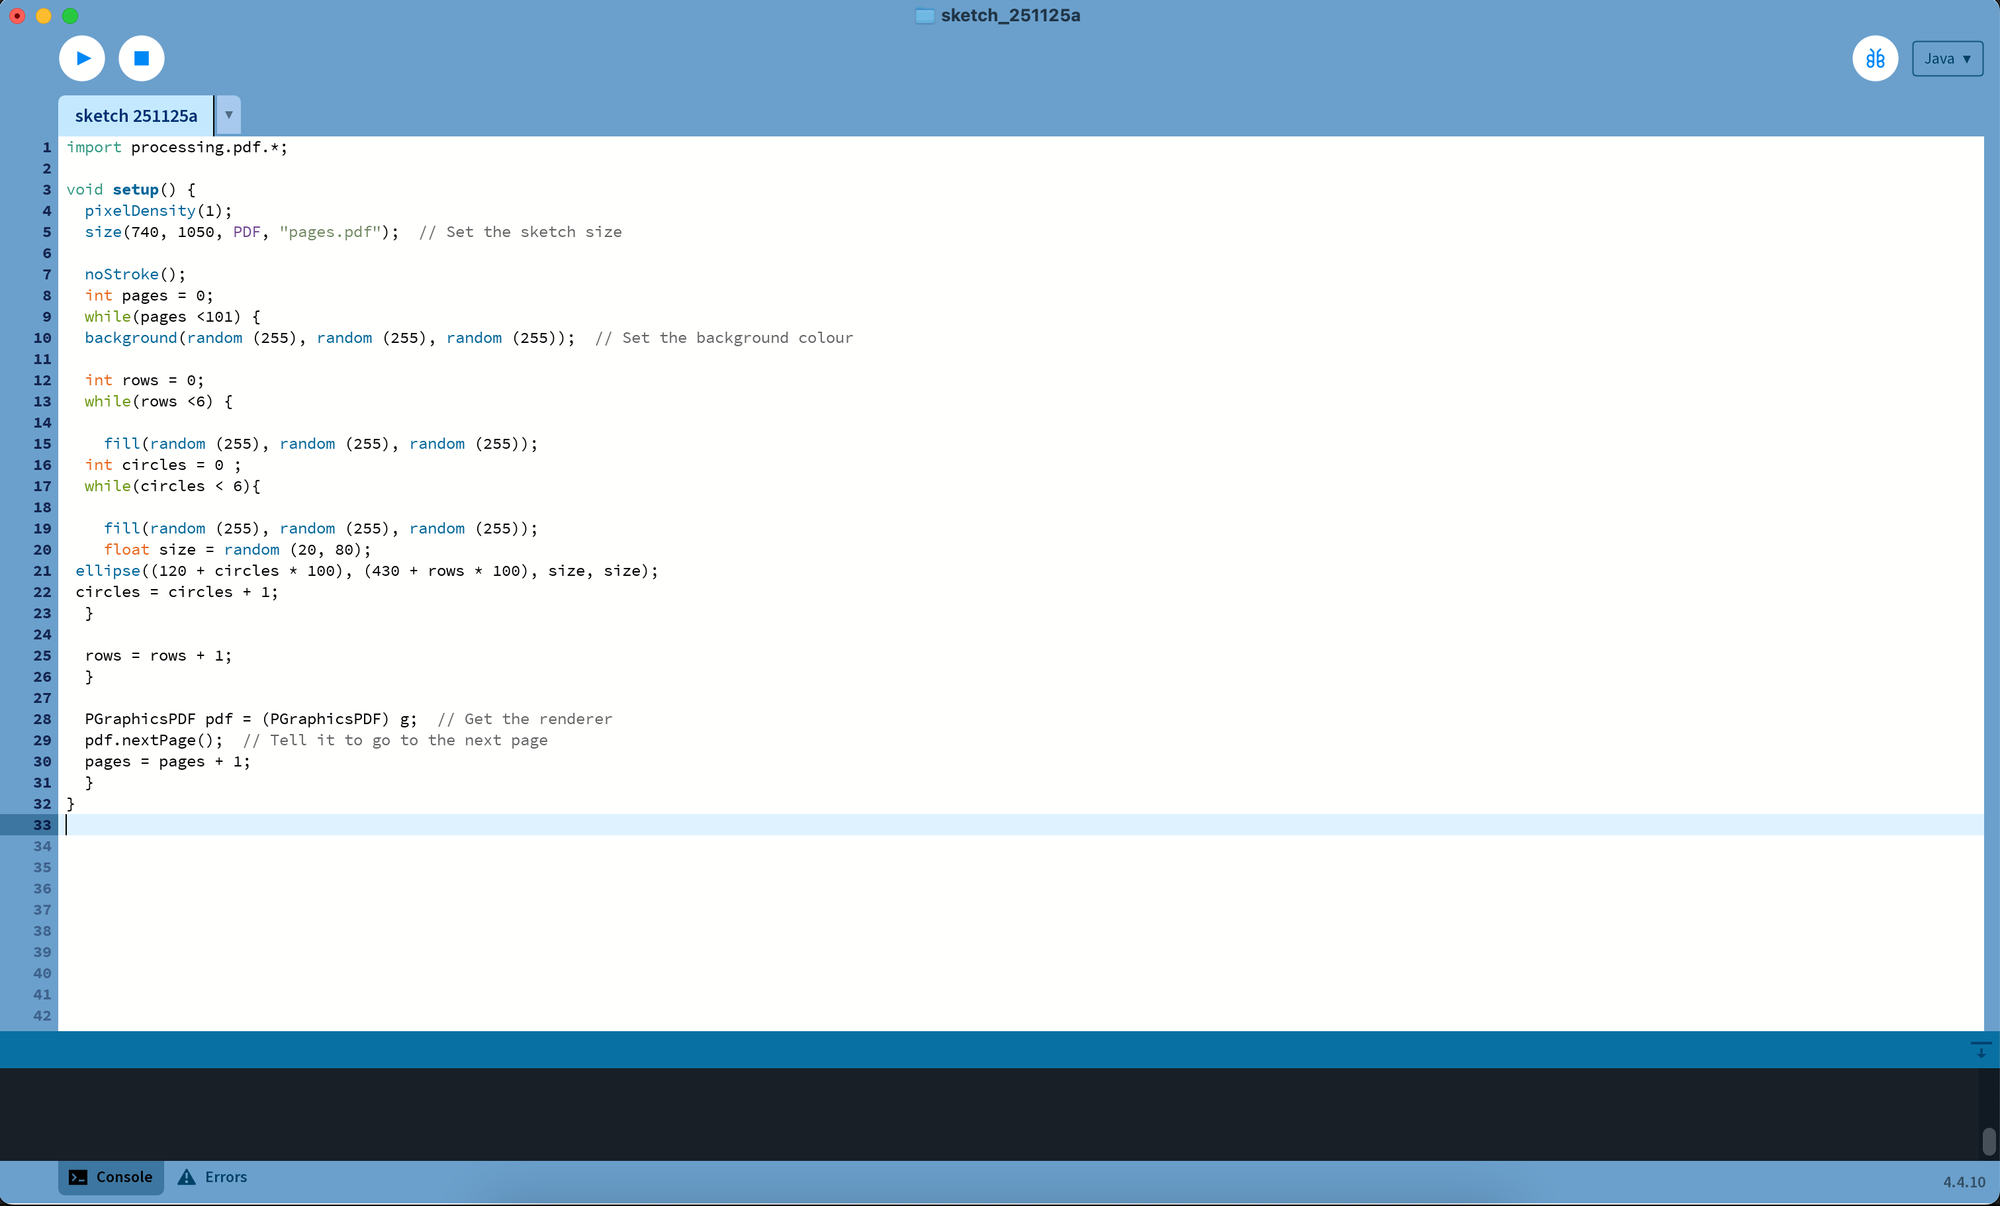The image size is (2000, 1206).
Task: Click the setup function name on line 3
Action: [x=135, y=190]
